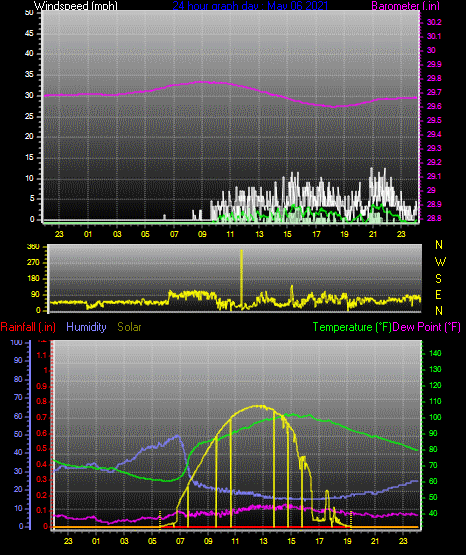Viewport: 466px width, 555px height.
Task: Select "270" on the wind direction axis
Action: click(x=33, y=263)
